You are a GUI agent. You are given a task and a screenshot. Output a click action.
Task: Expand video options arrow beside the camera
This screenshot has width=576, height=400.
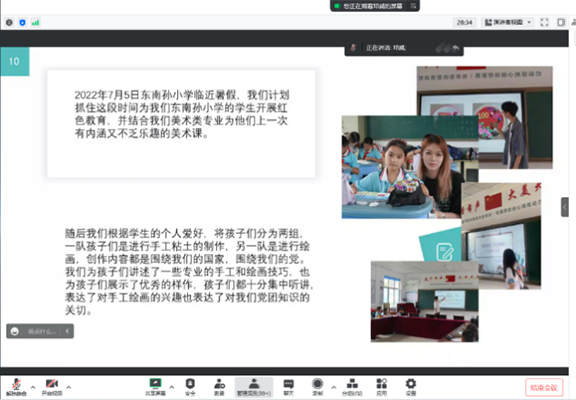pyautogui.click(x=69, y=387)
